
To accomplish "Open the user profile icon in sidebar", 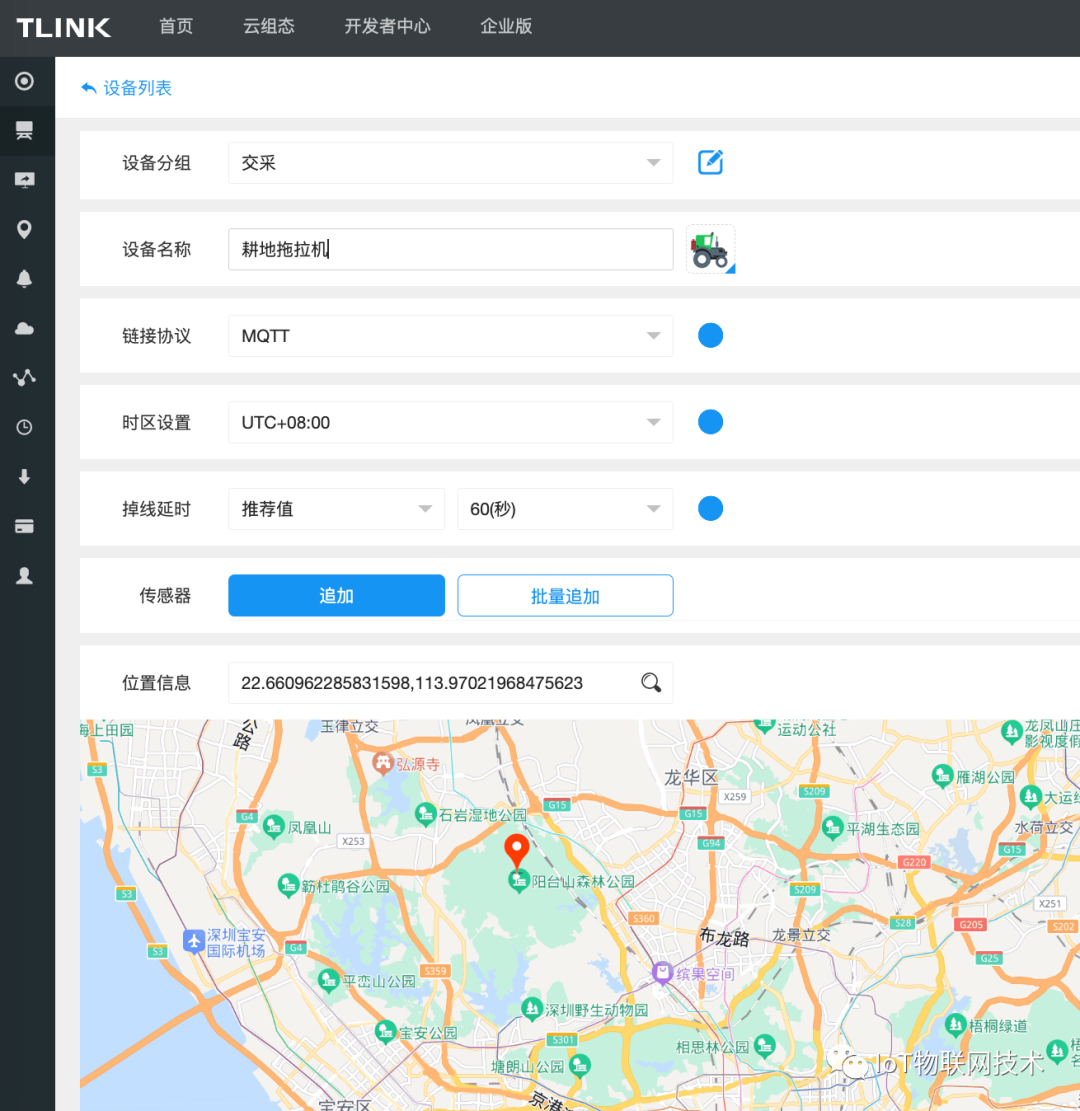I will [25, 575].
